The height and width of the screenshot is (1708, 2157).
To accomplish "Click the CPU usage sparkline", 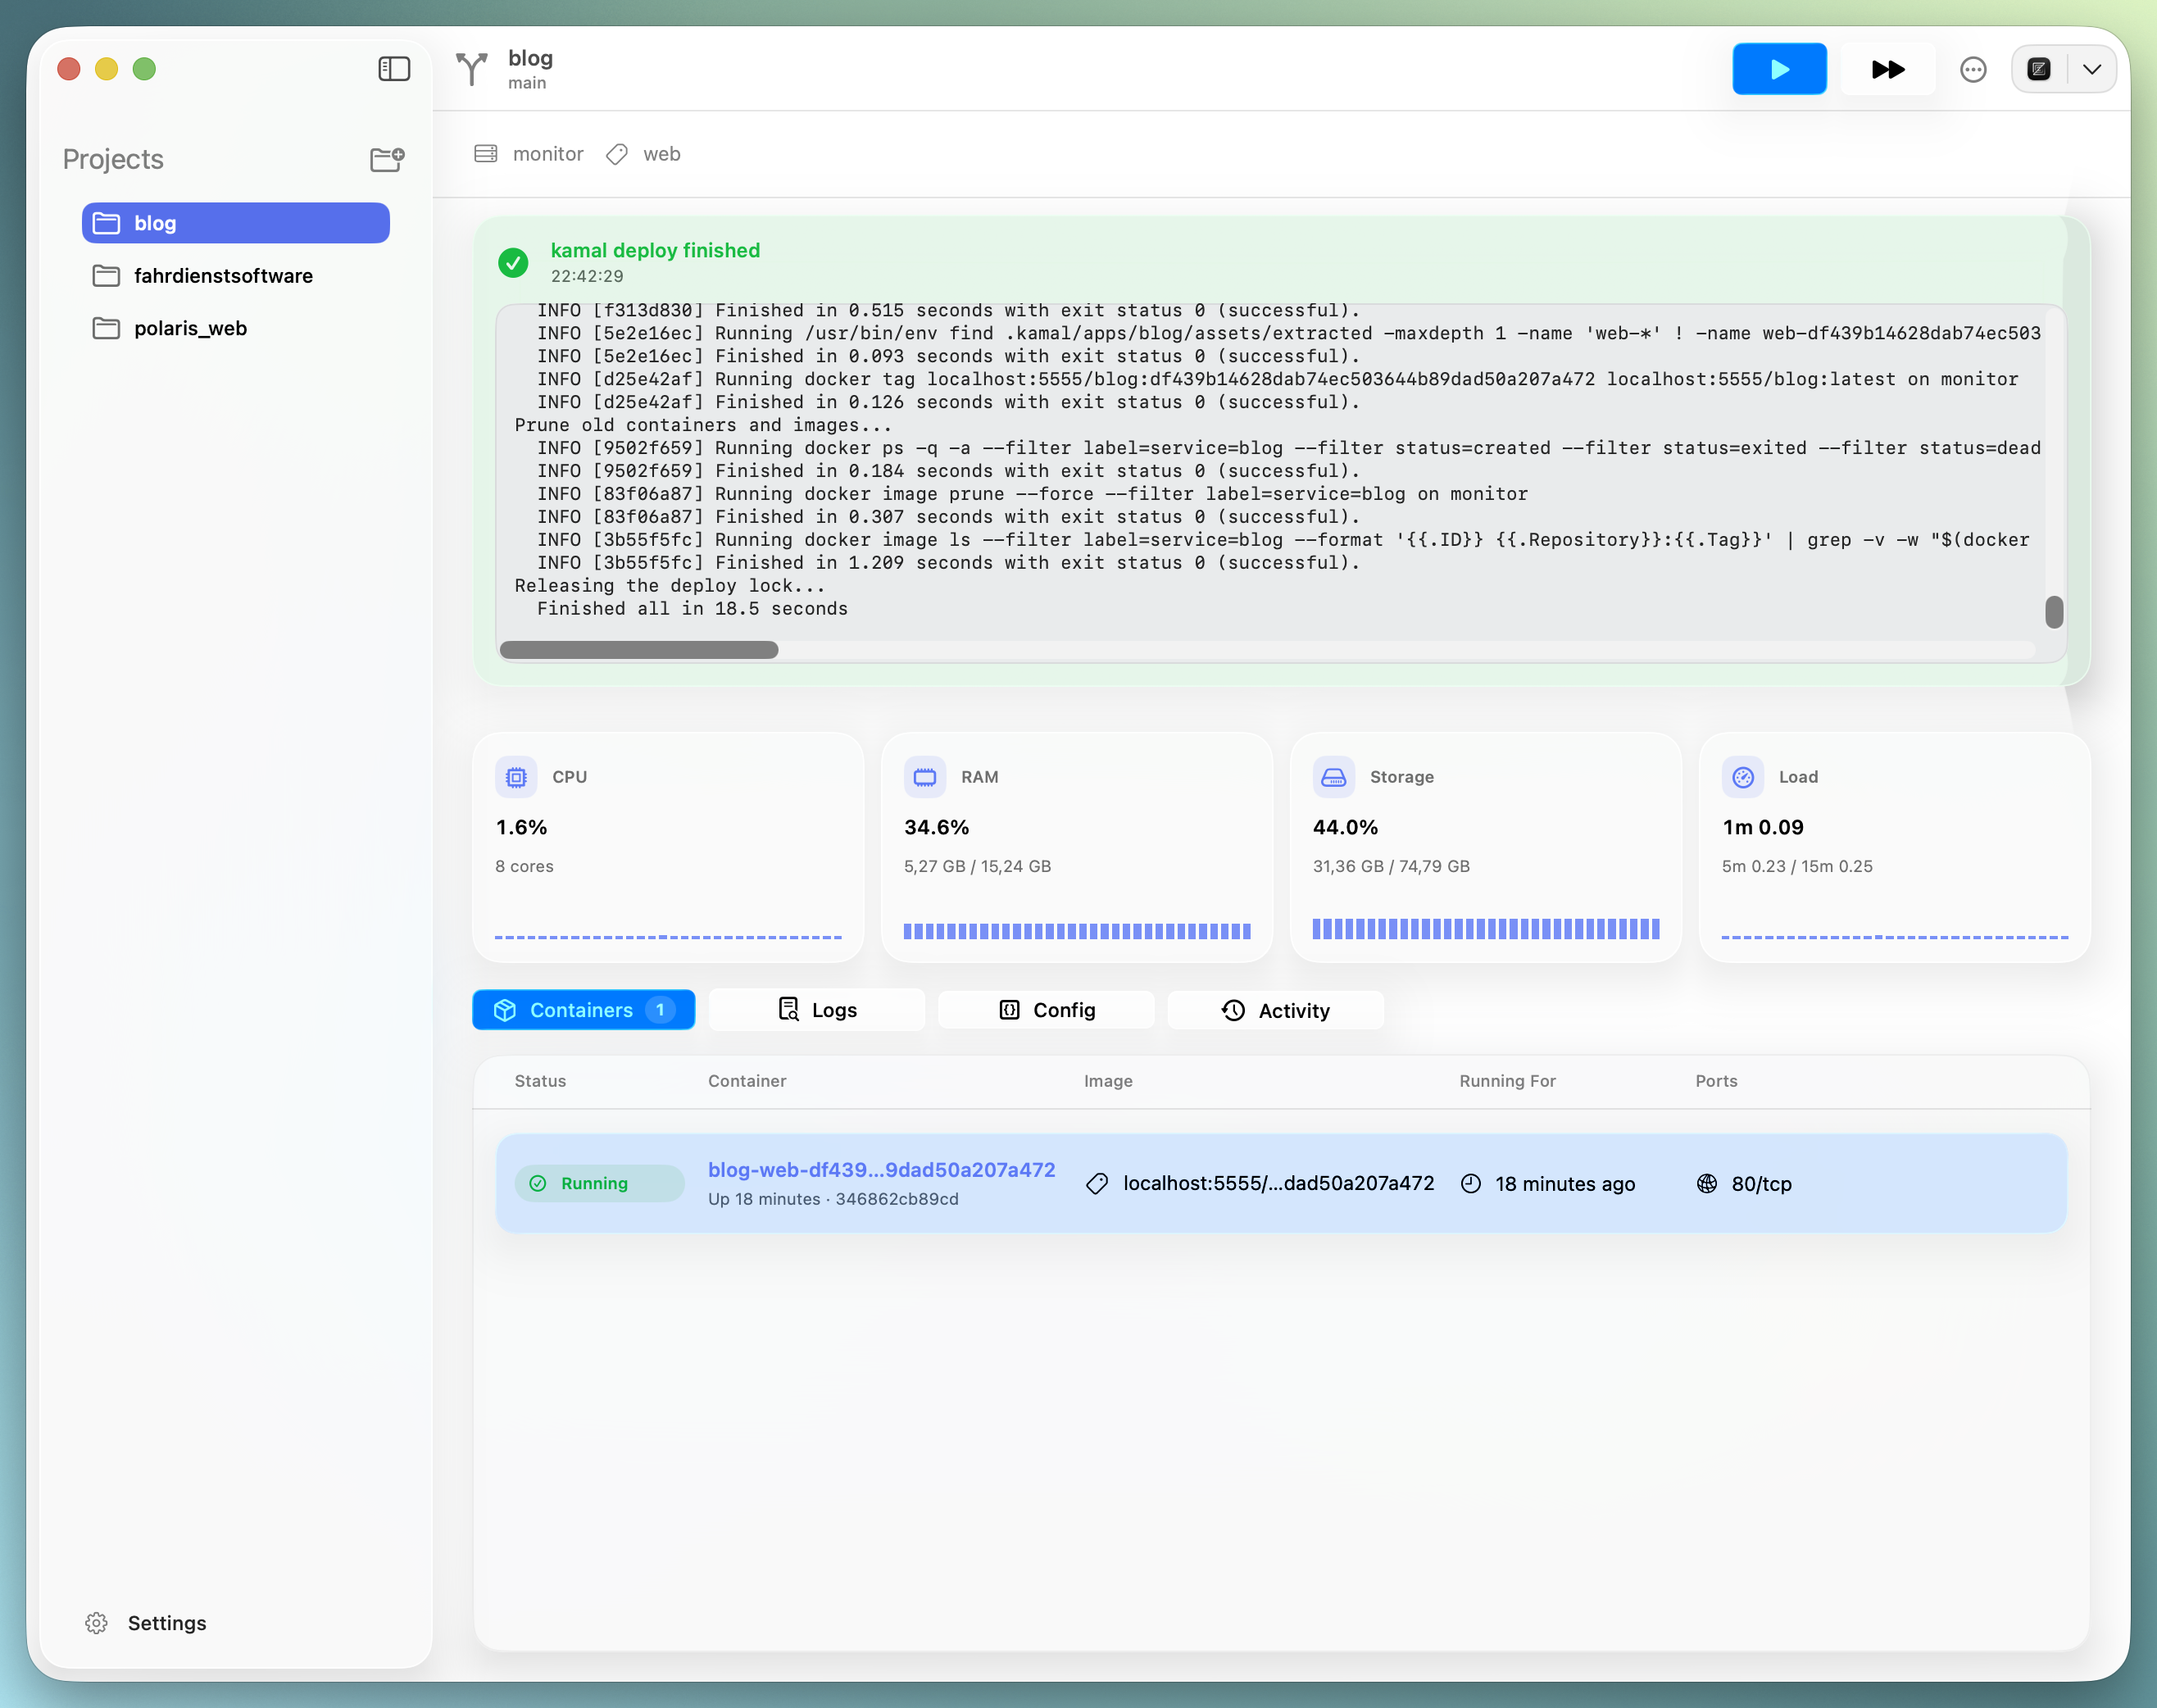I will [x=668, y=937].
